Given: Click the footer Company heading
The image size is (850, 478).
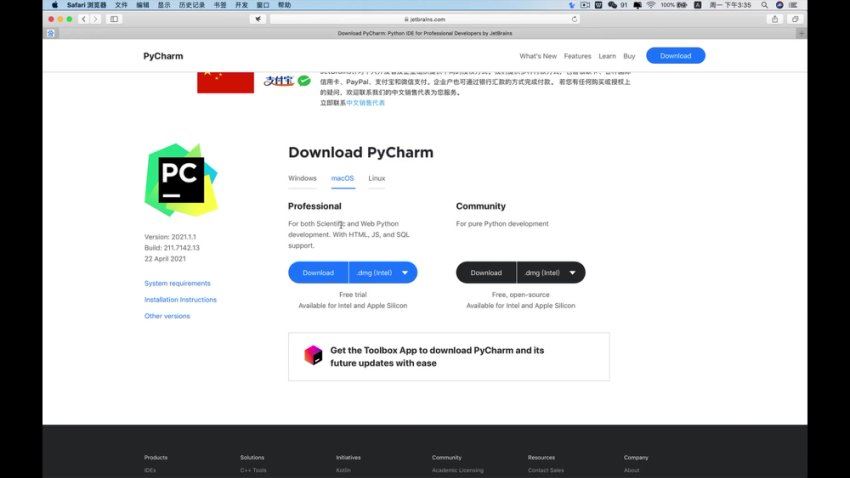Looking at the screenshot, I should point(636,457).
